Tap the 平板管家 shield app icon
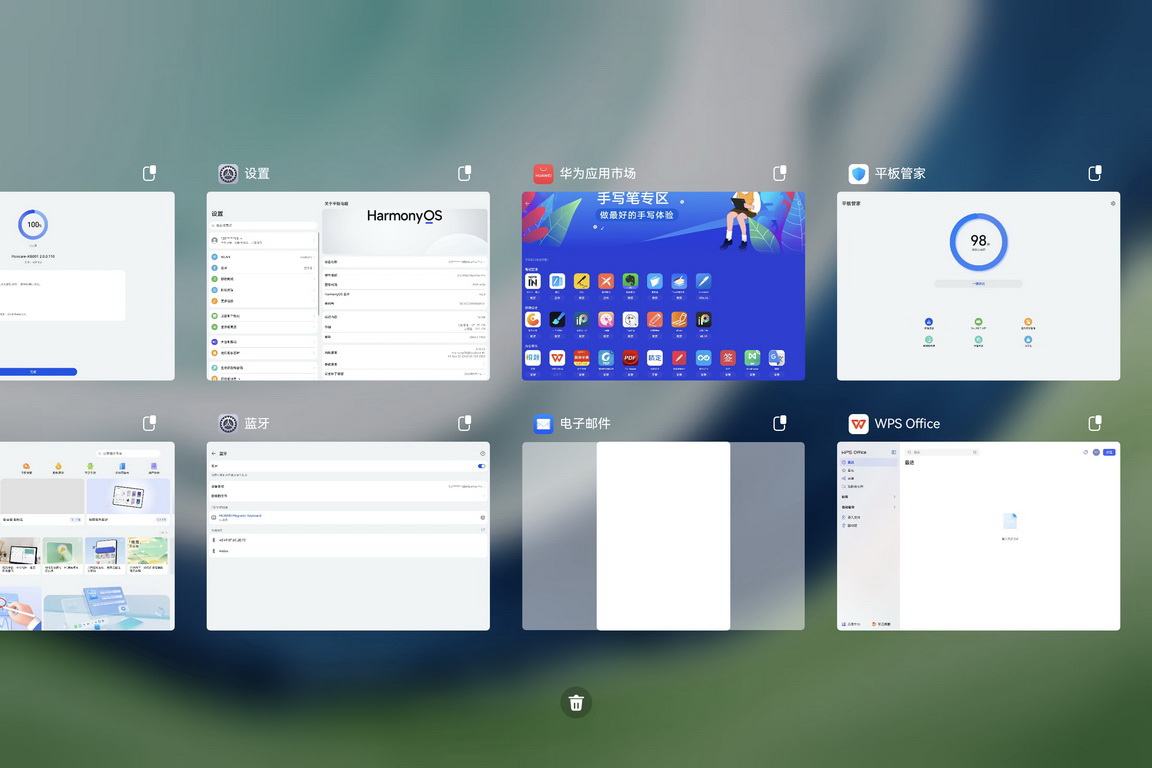The image size is (1152, 768). 858,173
